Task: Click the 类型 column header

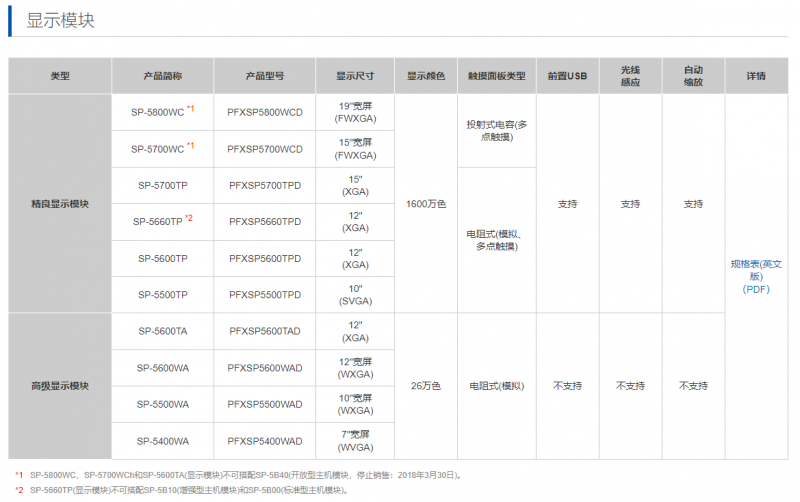Action: [60, 76]
